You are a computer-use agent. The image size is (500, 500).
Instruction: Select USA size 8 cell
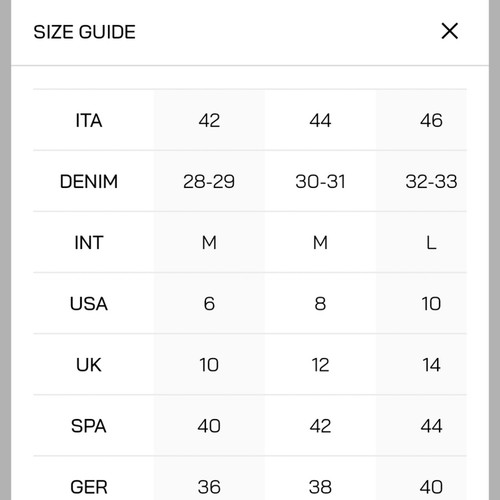pyautogui.click(x=320, y=304)
